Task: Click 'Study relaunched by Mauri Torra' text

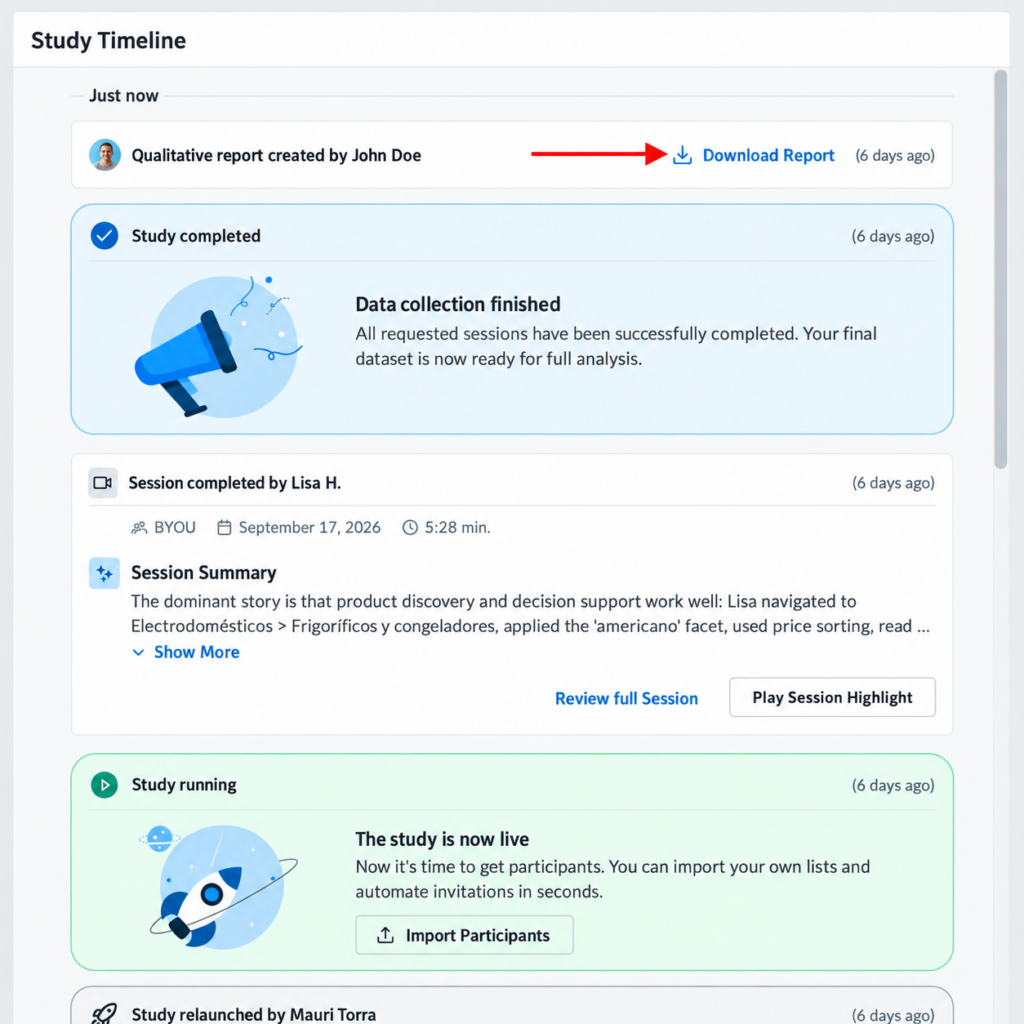Action: [x=254, y=1014]
